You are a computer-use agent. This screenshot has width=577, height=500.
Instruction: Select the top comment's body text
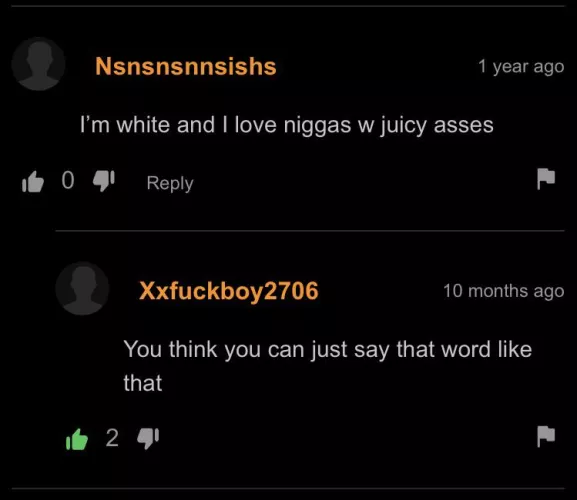(x=287, y=125)
